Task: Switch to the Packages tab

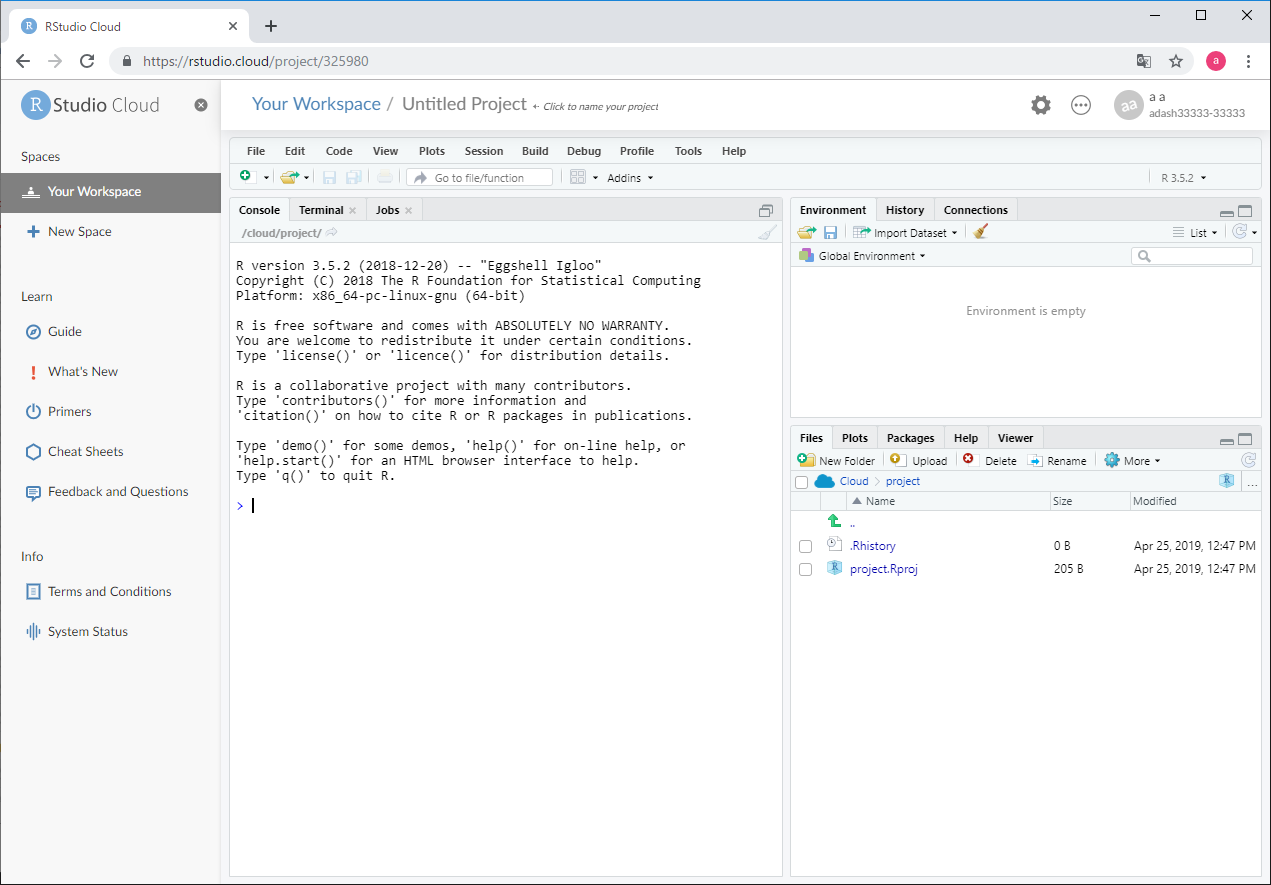Action: click(910, 438)
